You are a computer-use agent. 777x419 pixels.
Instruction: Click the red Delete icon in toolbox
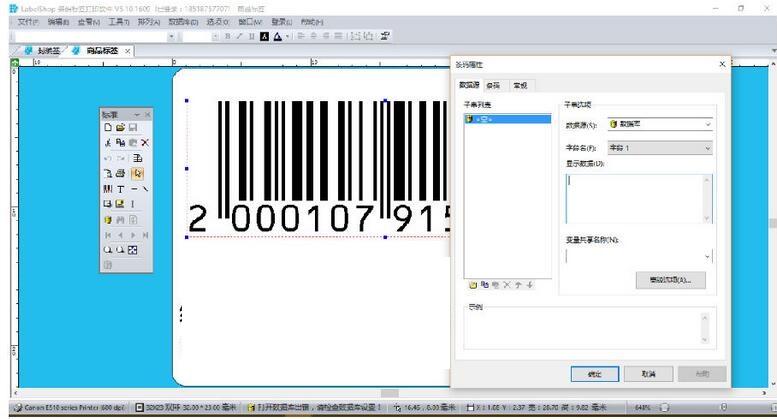(x=145, y=143)
